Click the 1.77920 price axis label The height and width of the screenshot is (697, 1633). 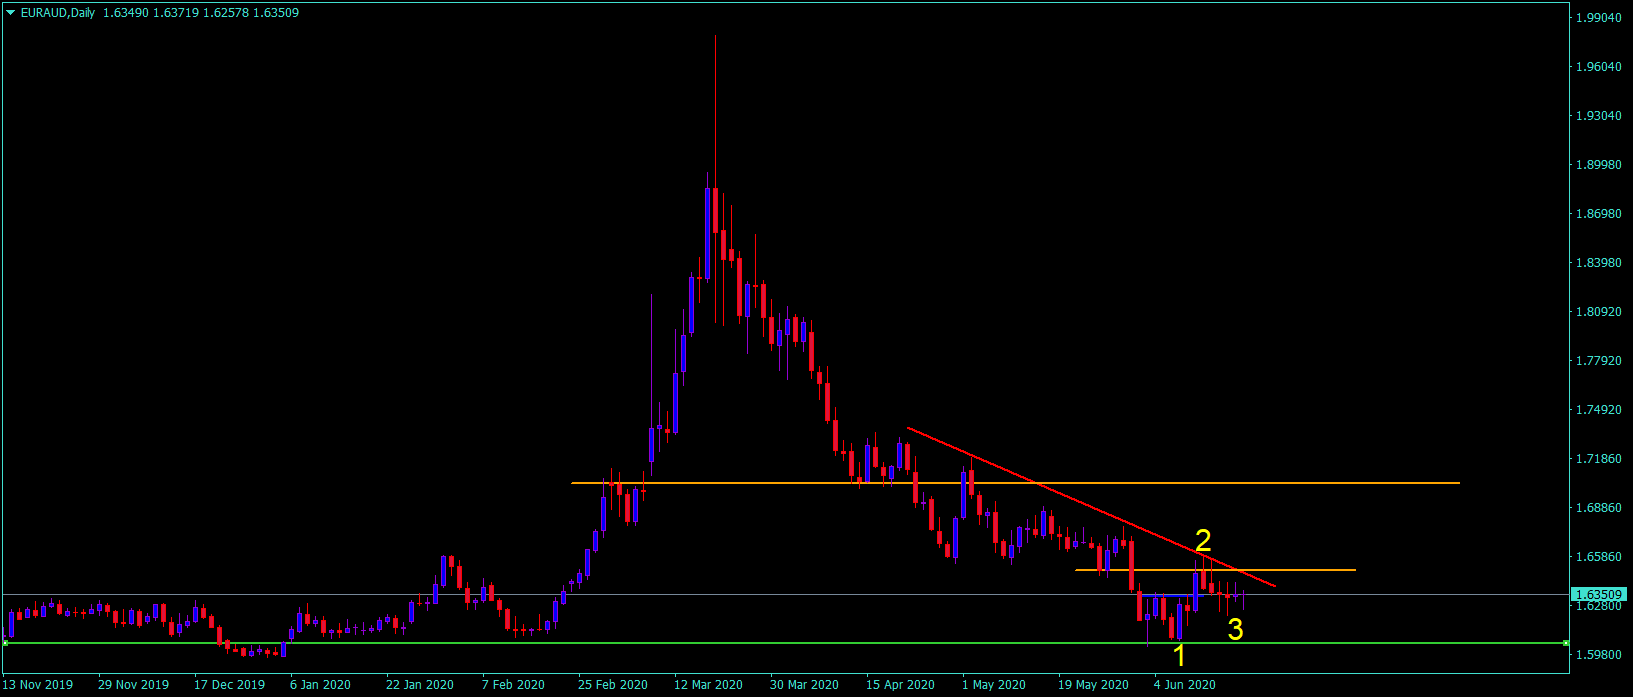[x=1598, y=361]
